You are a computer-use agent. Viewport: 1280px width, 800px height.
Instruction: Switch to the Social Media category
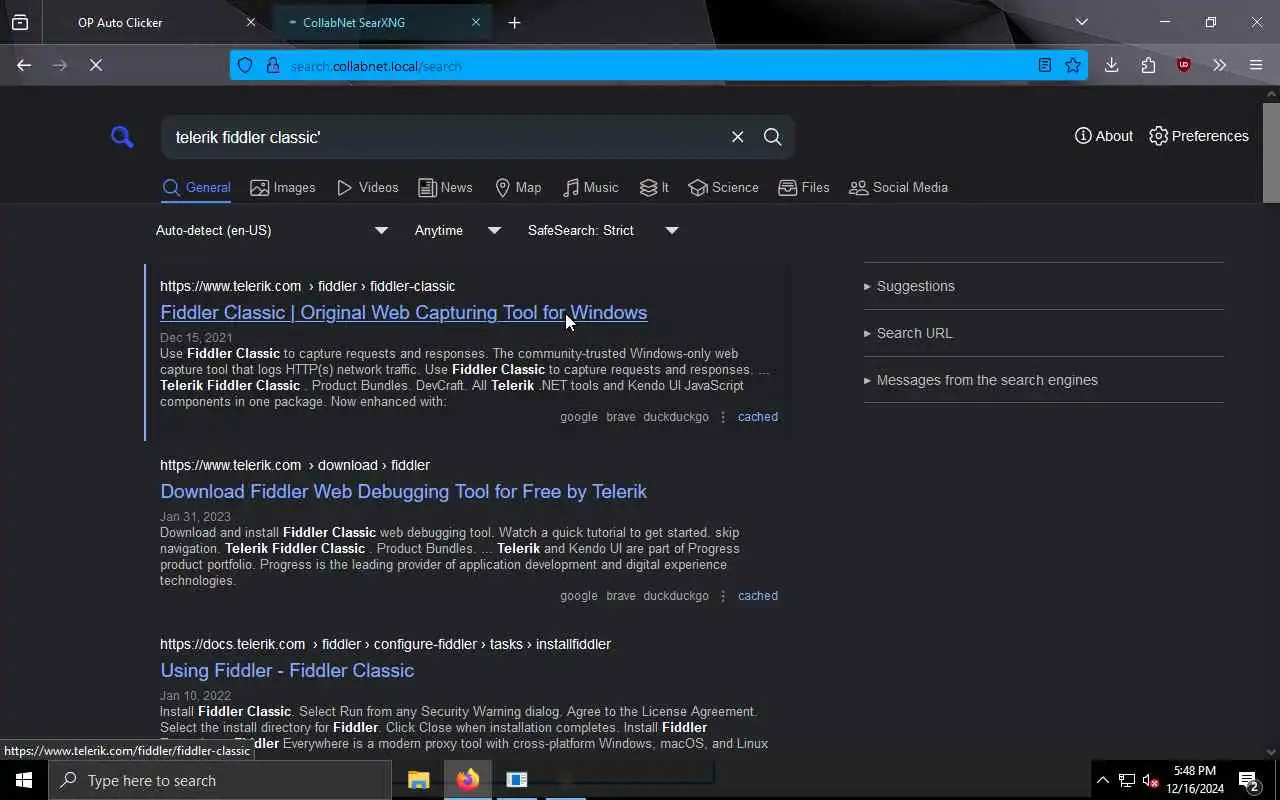tap(898, 187)
